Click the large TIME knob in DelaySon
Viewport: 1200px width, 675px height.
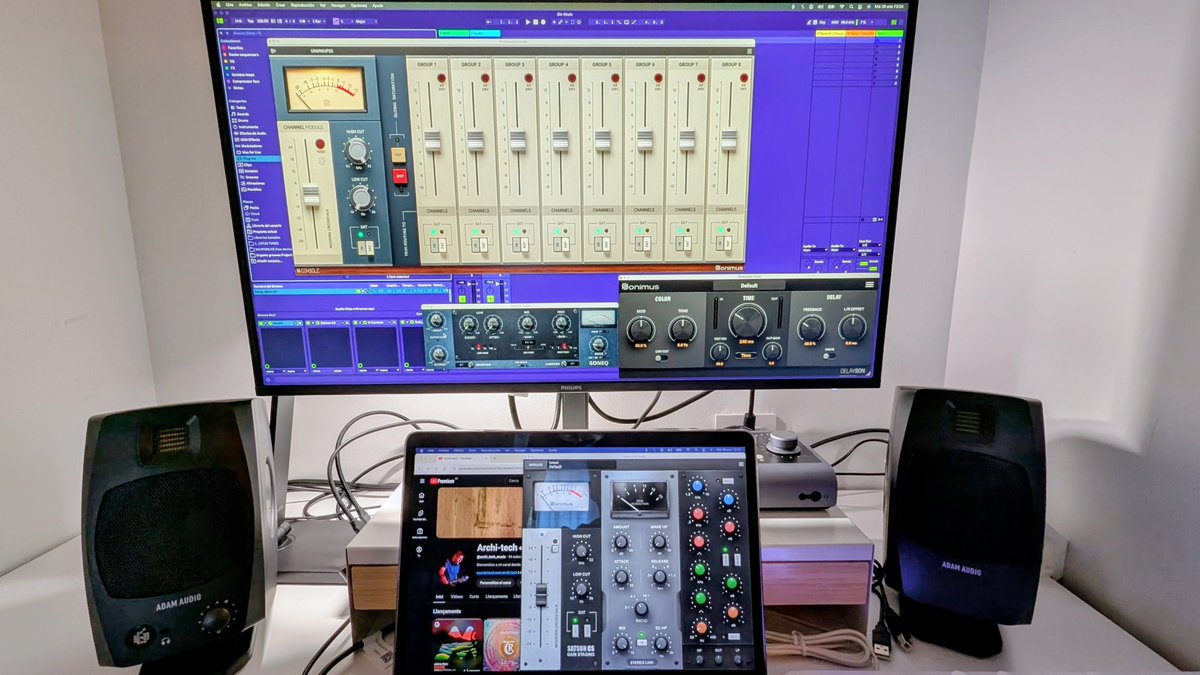click(748, 321)
